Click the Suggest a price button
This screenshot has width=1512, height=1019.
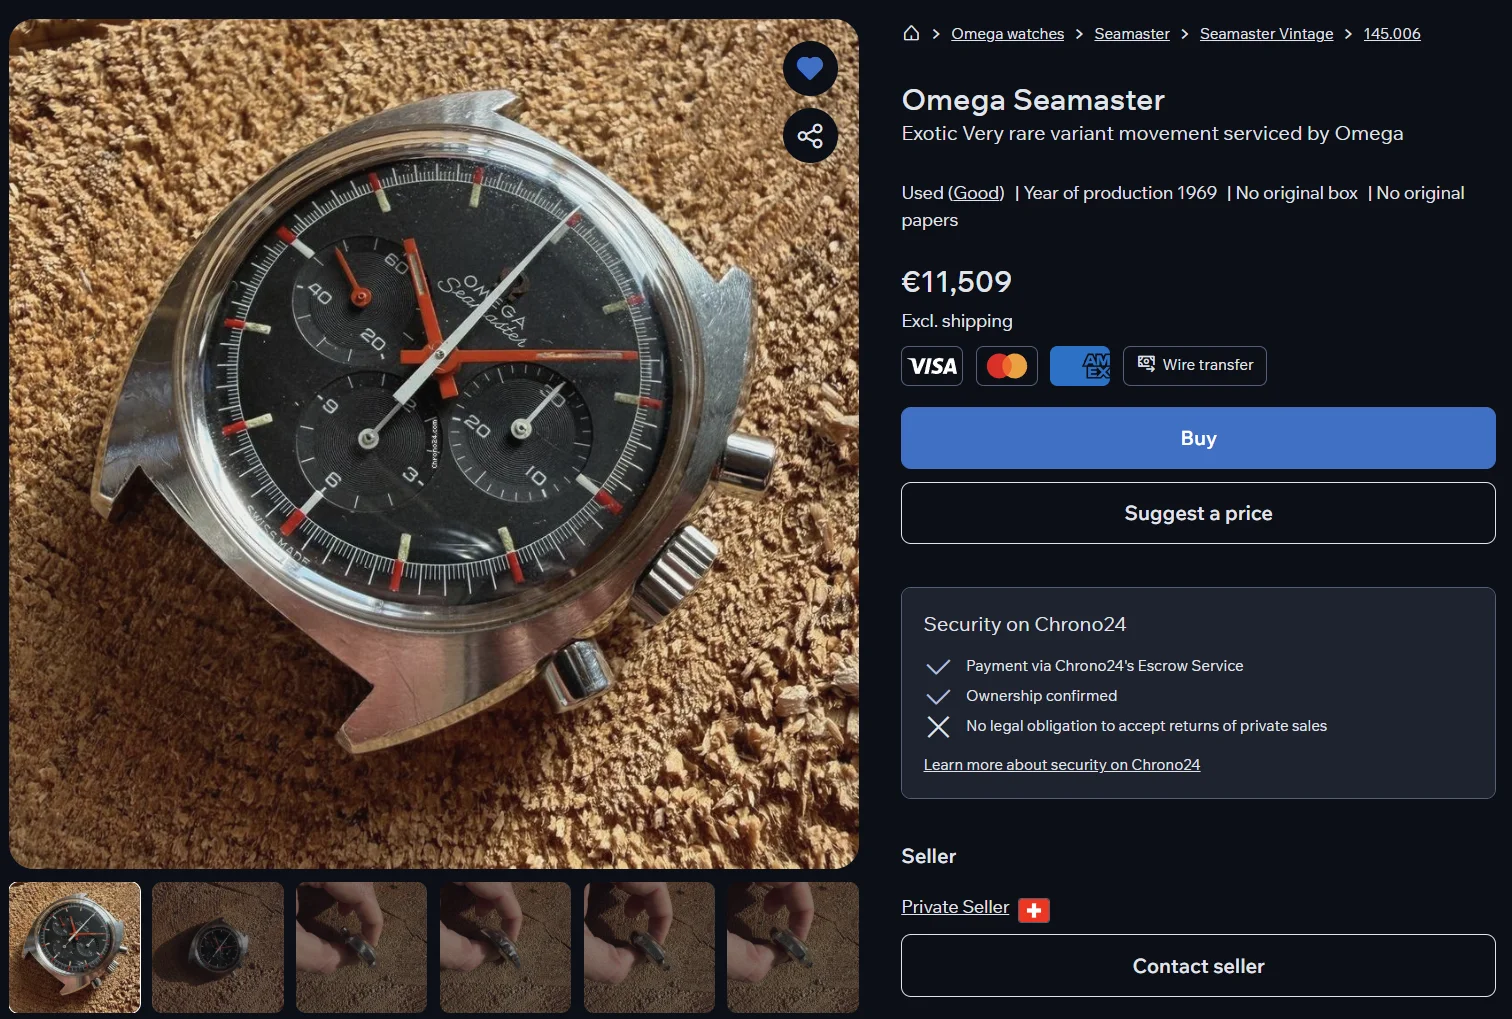coord(1198,513)
